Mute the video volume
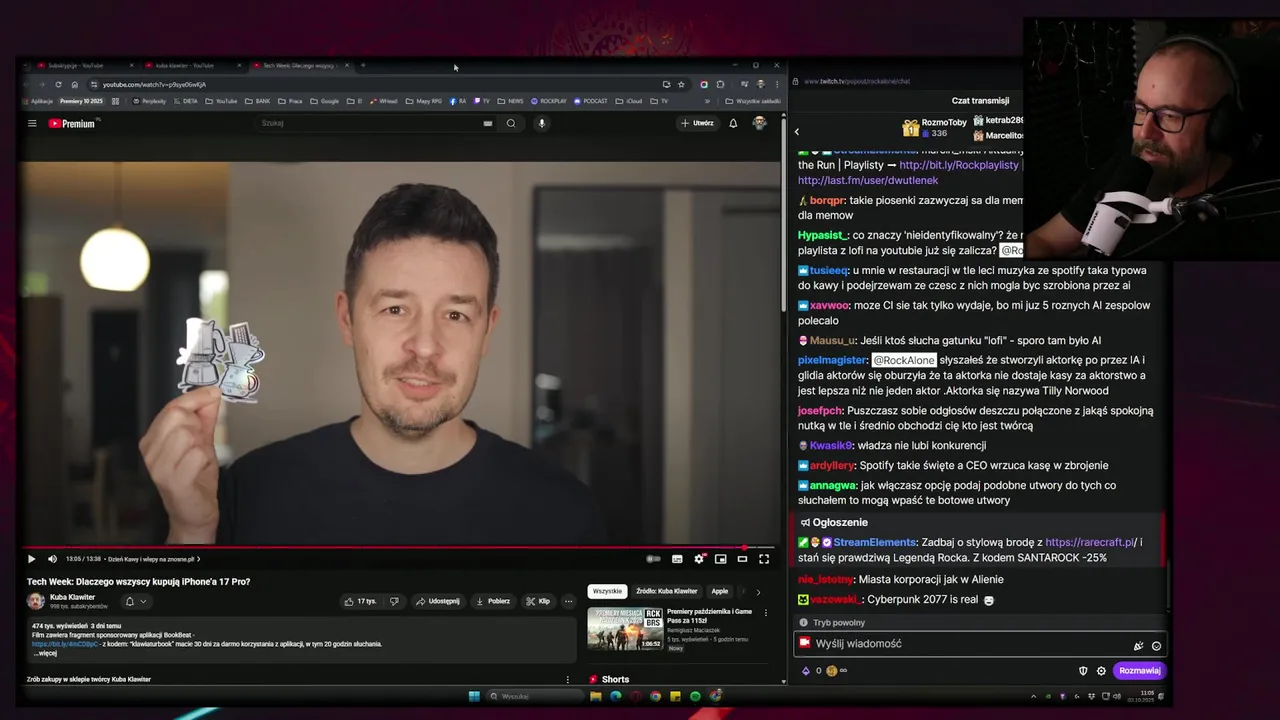The image size is (1280, 720). (52, 559)
